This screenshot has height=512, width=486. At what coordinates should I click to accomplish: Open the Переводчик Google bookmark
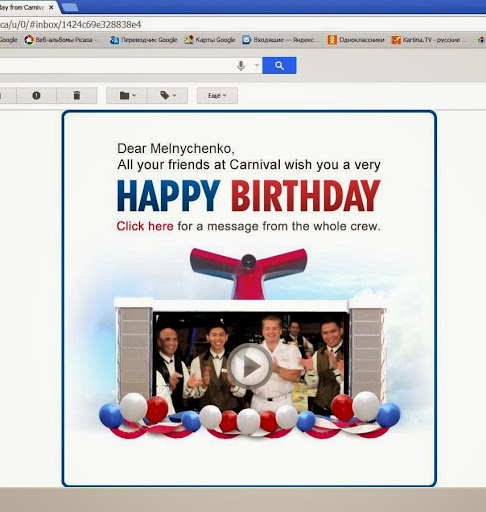pos(144,40)
